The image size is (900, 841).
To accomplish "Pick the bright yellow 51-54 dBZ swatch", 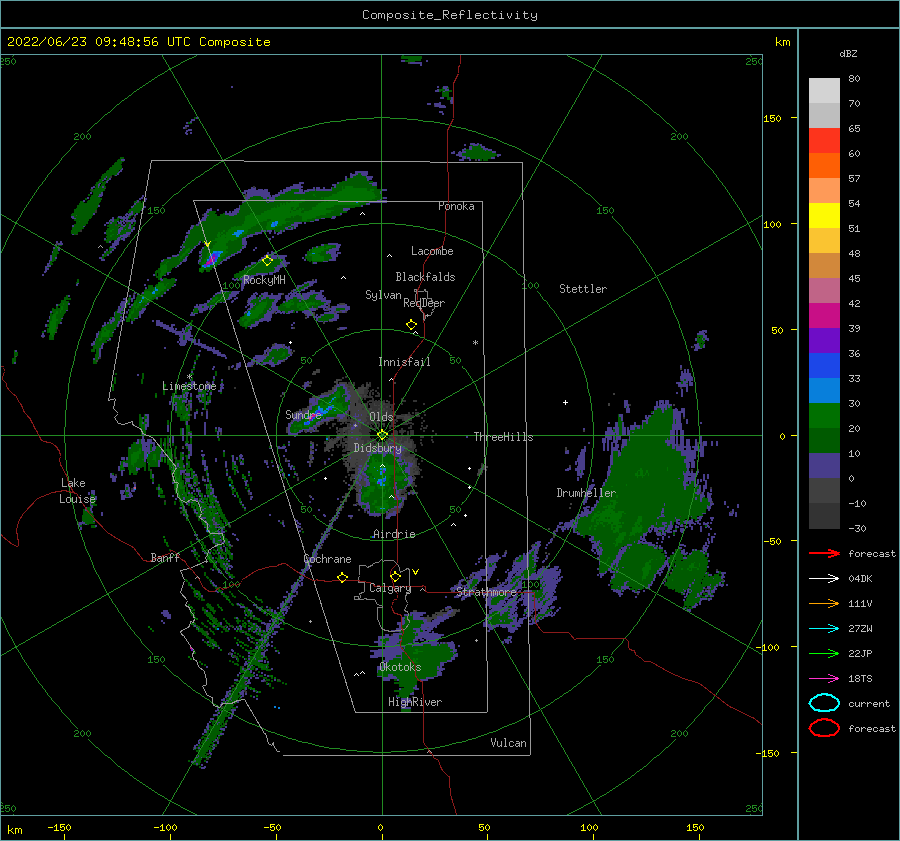I will 824,215.
